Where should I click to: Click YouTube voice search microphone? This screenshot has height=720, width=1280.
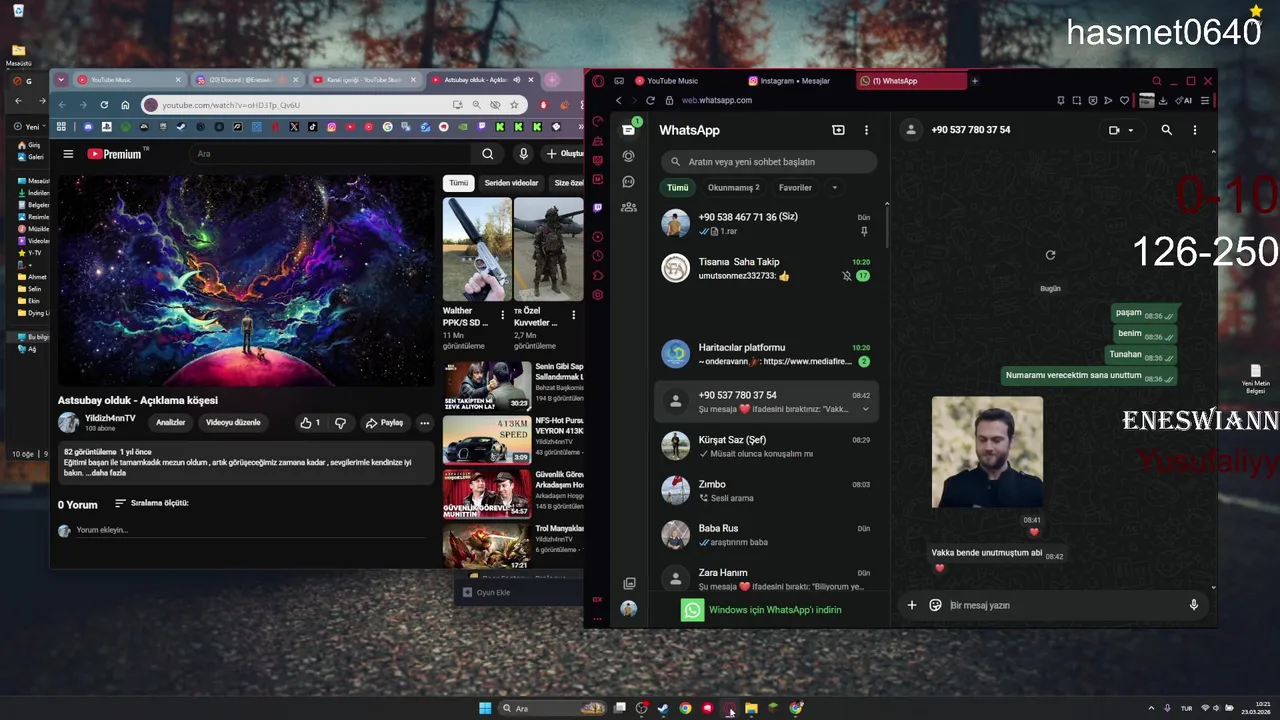click(523, 154)
